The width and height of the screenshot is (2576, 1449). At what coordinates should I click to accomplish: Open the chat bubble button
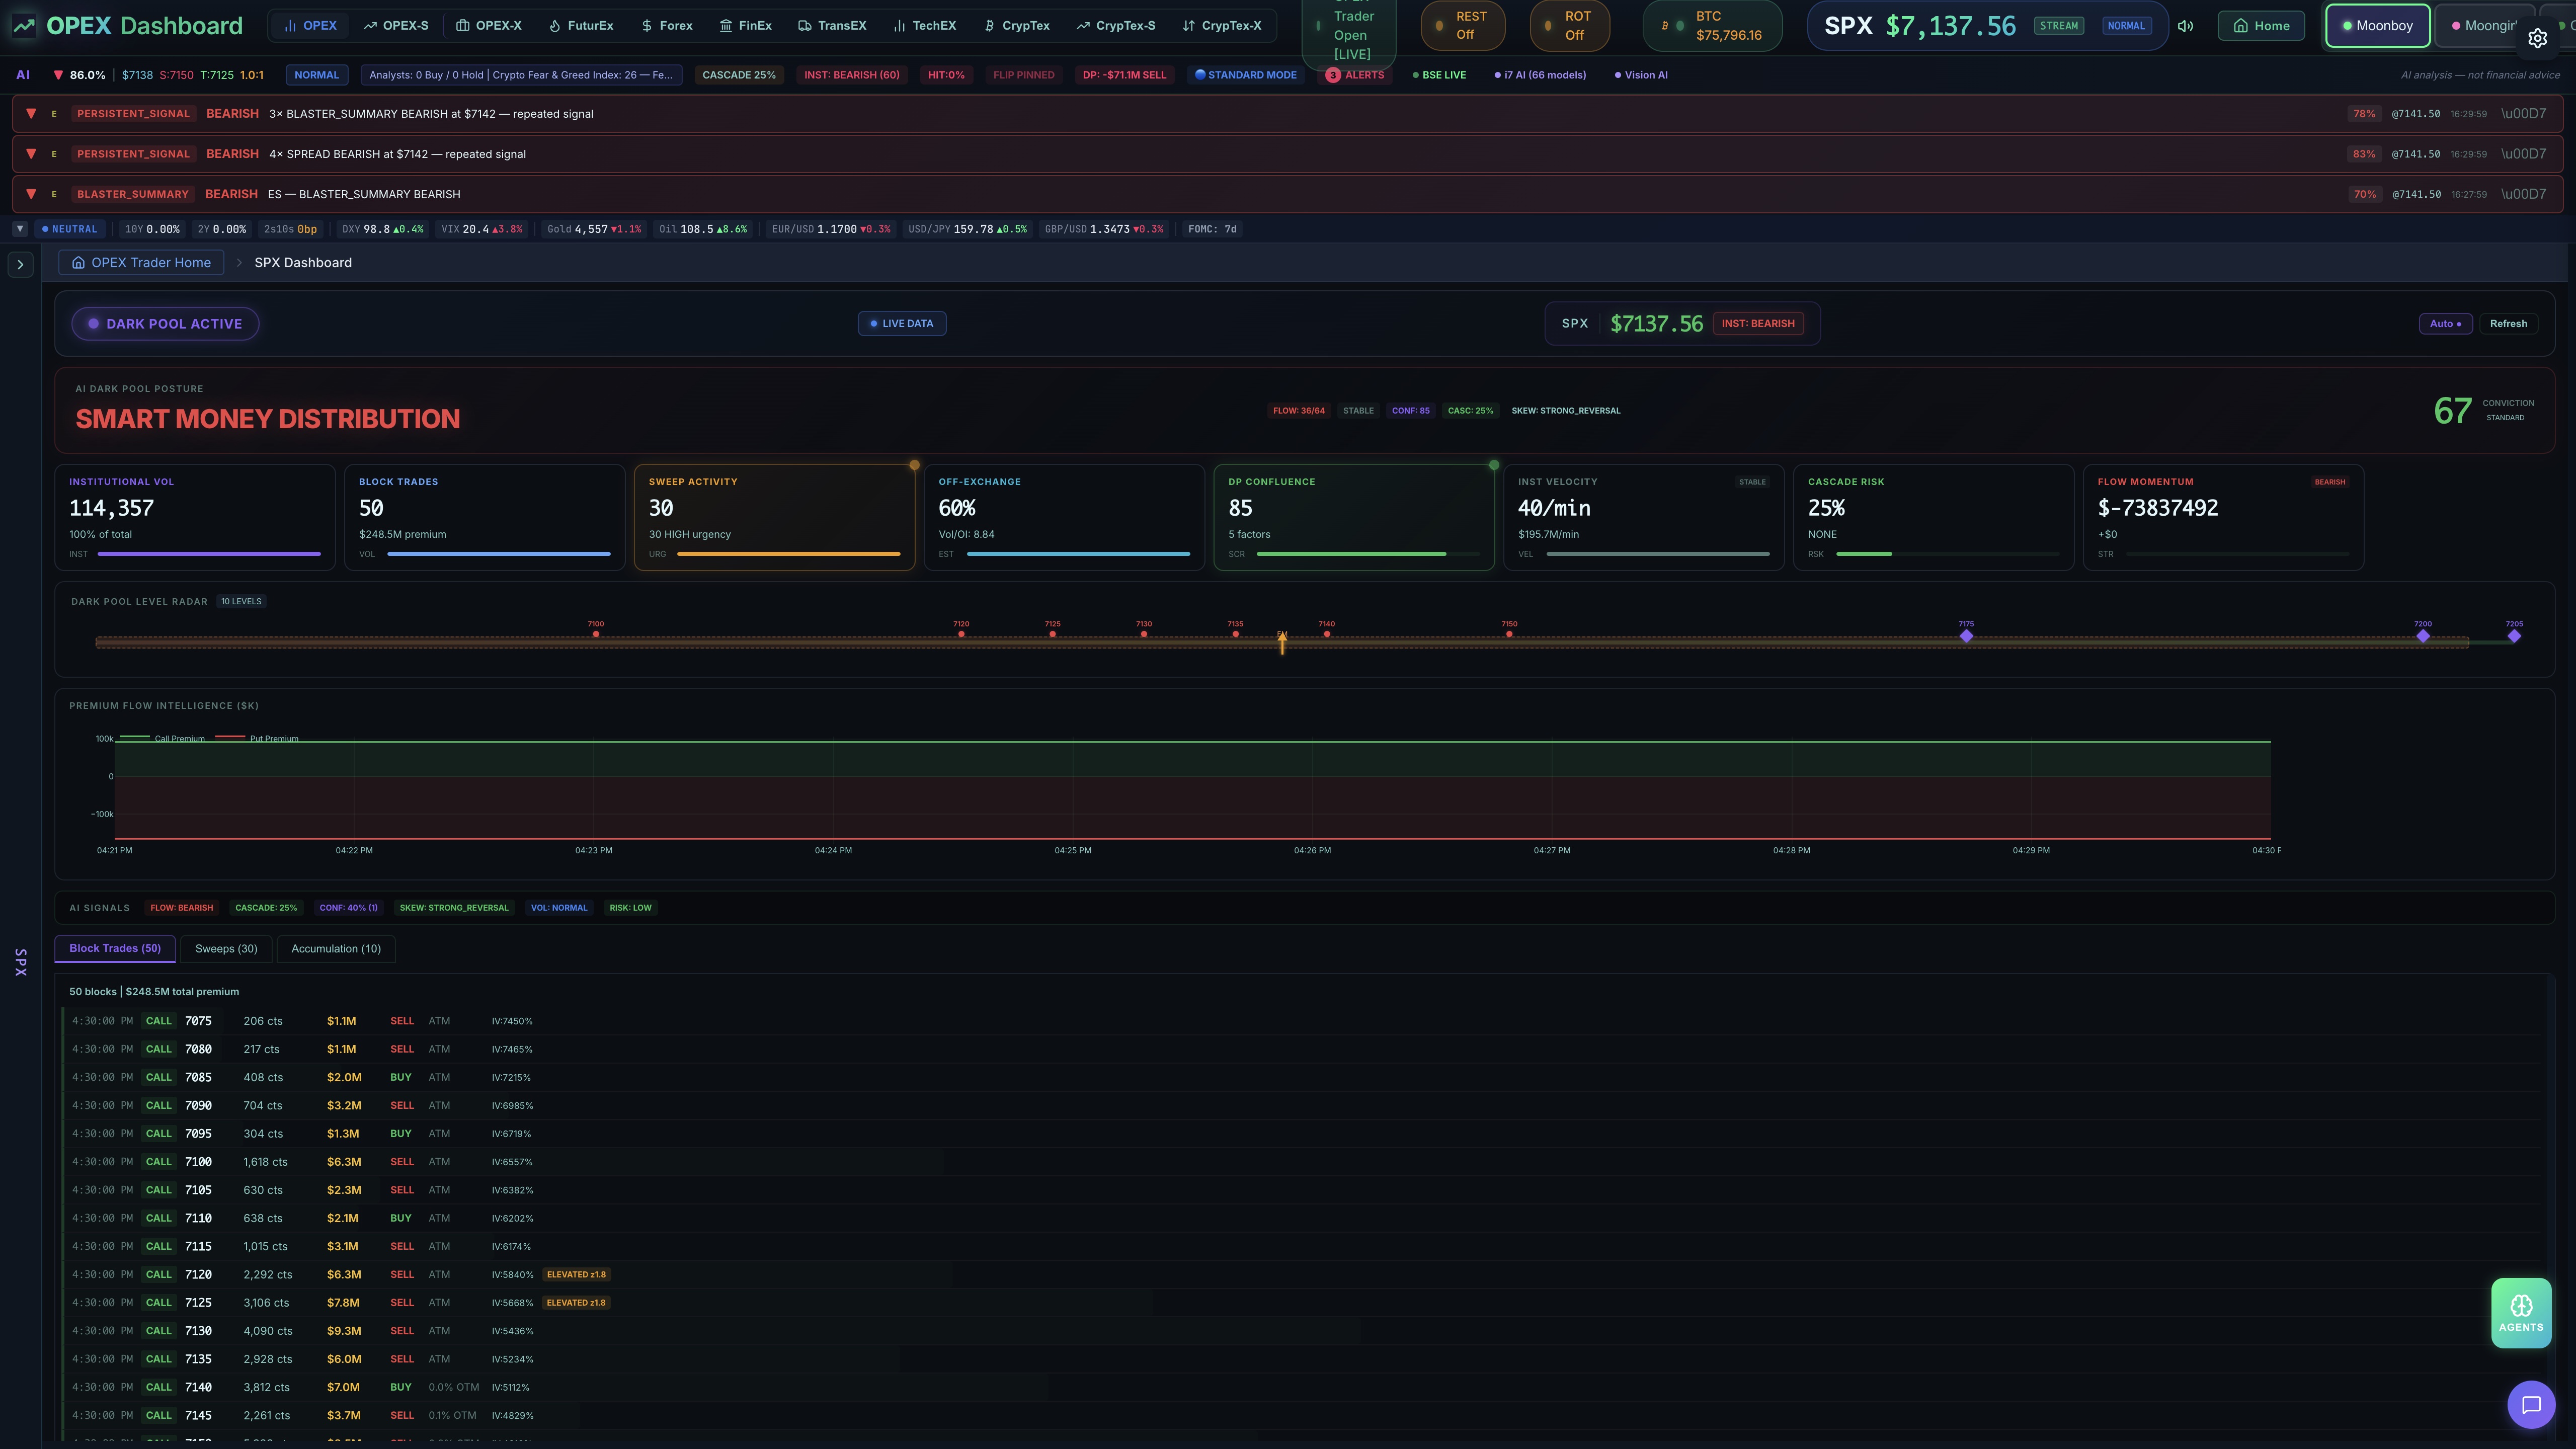[x=2531, y=1405]
